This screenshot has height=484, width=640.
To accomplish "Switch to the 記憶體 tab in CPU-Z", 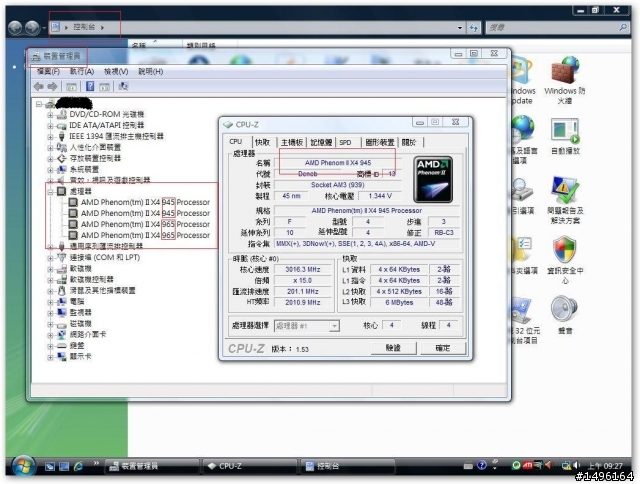I will (x=321, y=142).
